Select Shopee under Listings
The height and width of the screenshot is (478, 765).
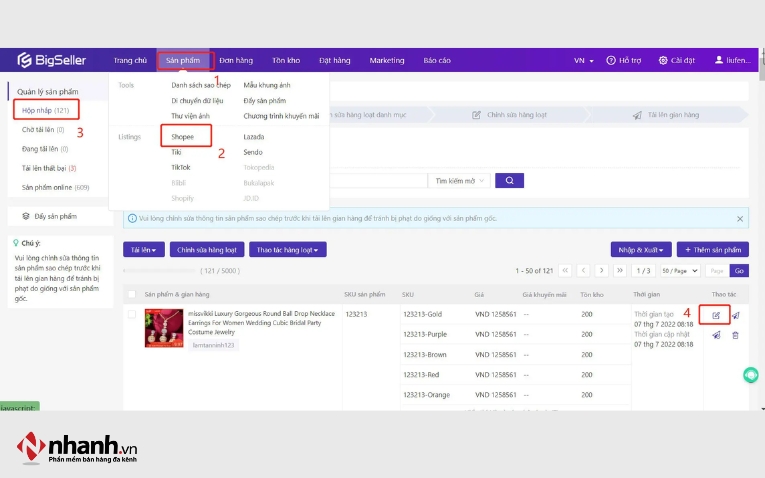pyautogui.click(x=182, y=137)
